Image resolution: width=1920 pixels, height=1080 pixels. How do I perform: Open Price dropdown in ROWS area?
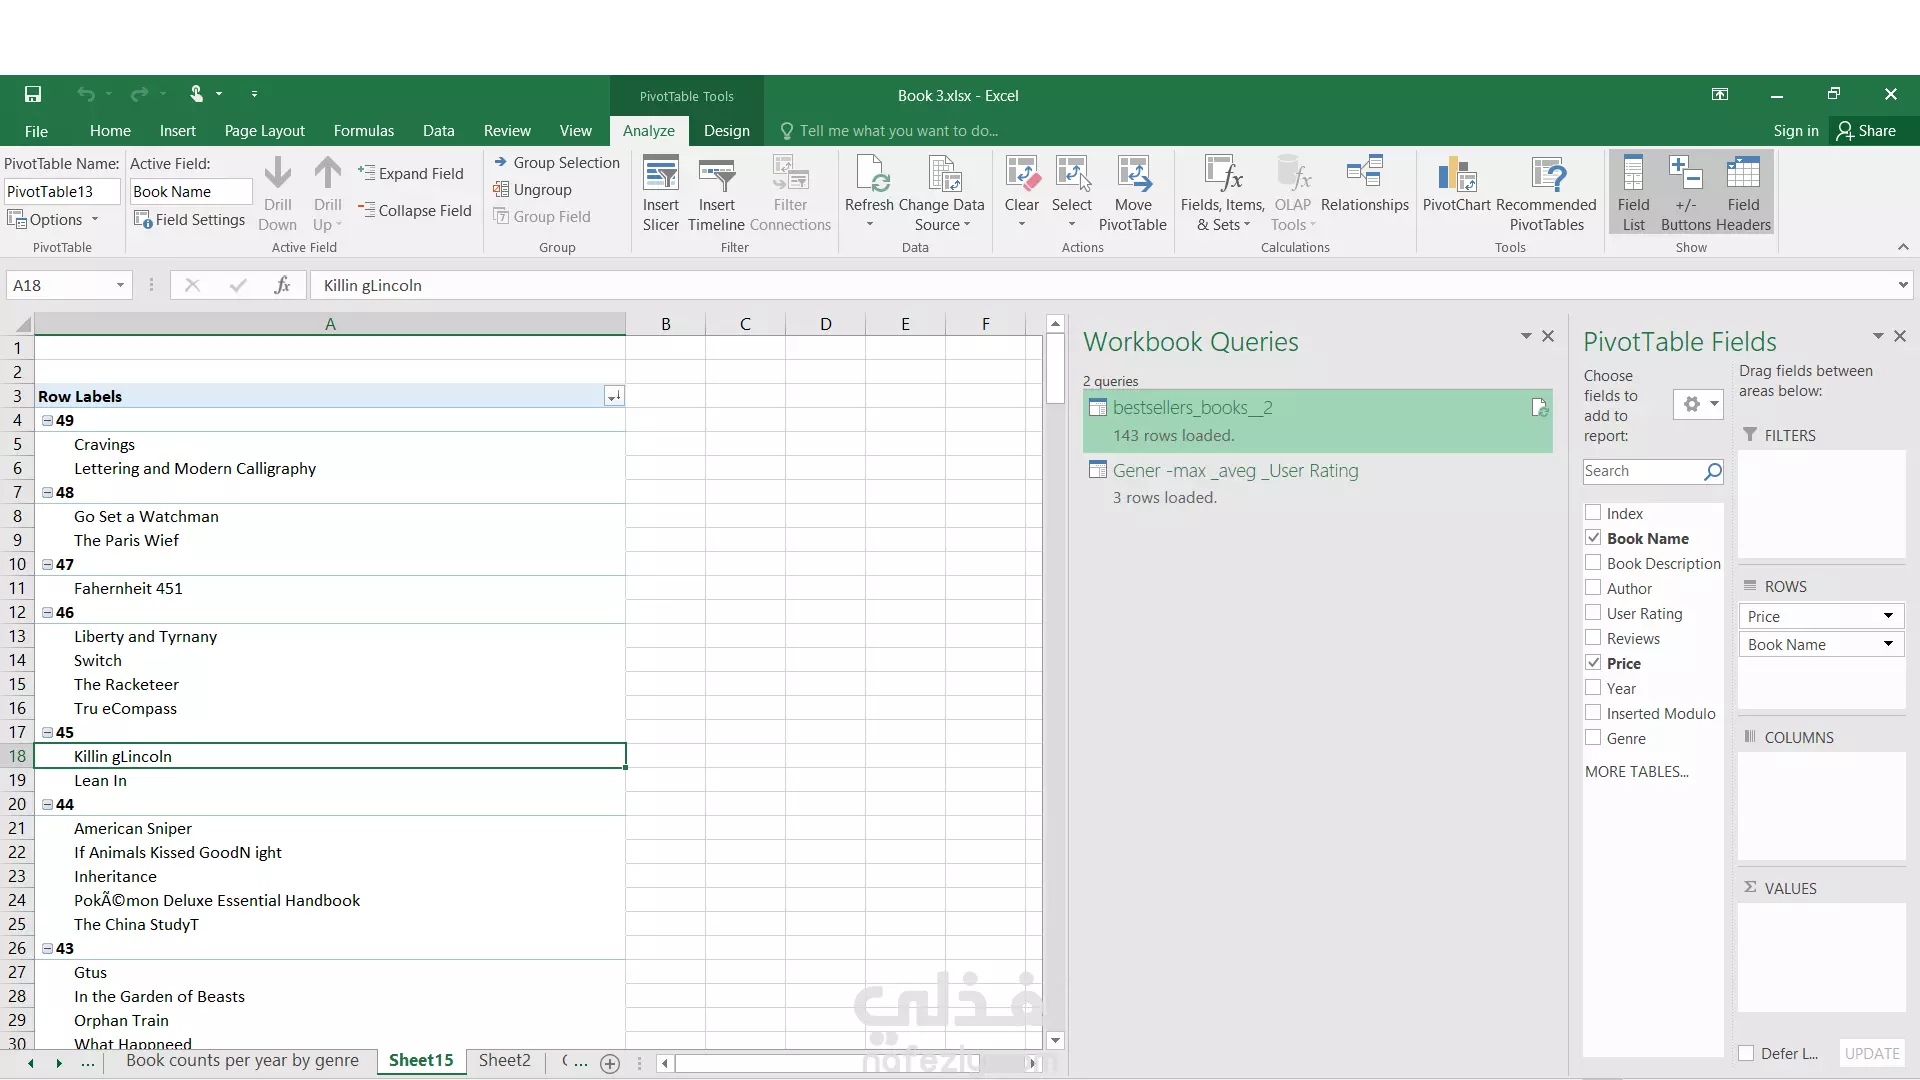click(x=1888, y=616)
